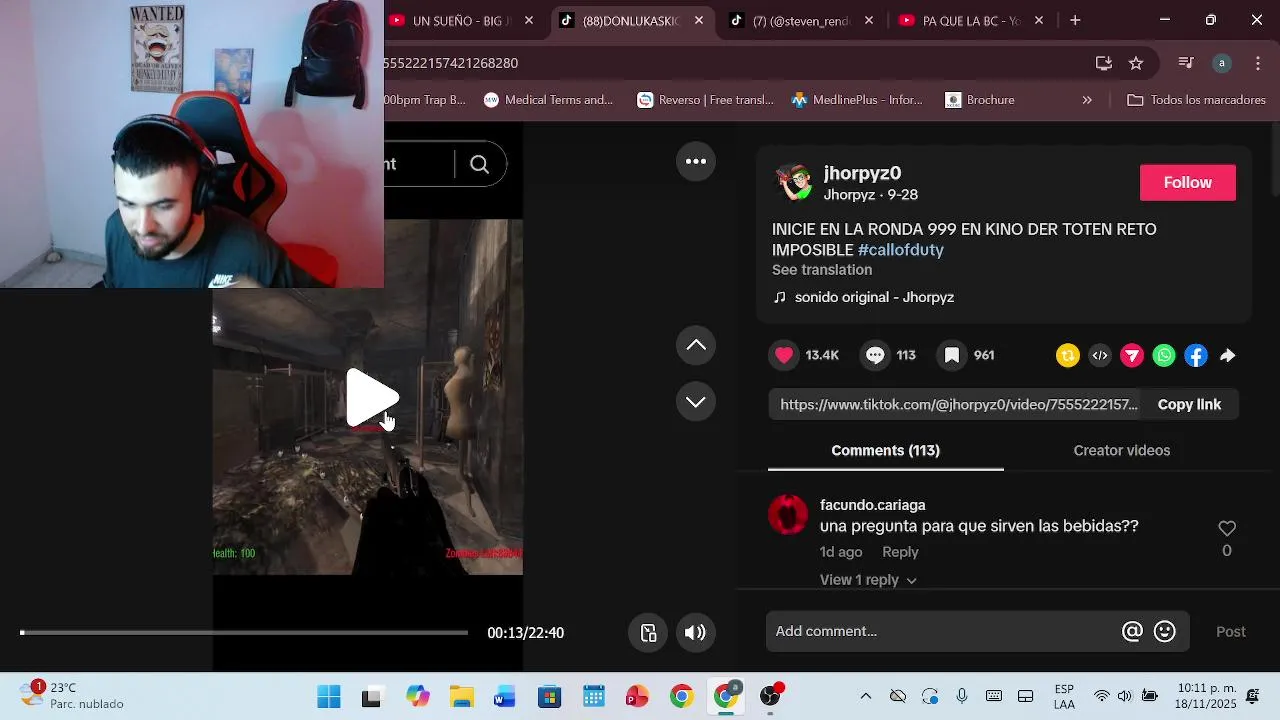Like facundo.cariaga's comment

1227,528
